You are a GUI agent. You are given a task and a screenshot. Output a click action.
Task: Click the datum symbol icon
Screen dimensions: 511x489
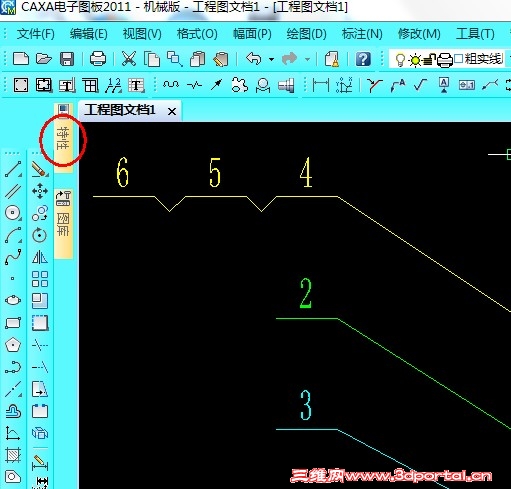444,85
